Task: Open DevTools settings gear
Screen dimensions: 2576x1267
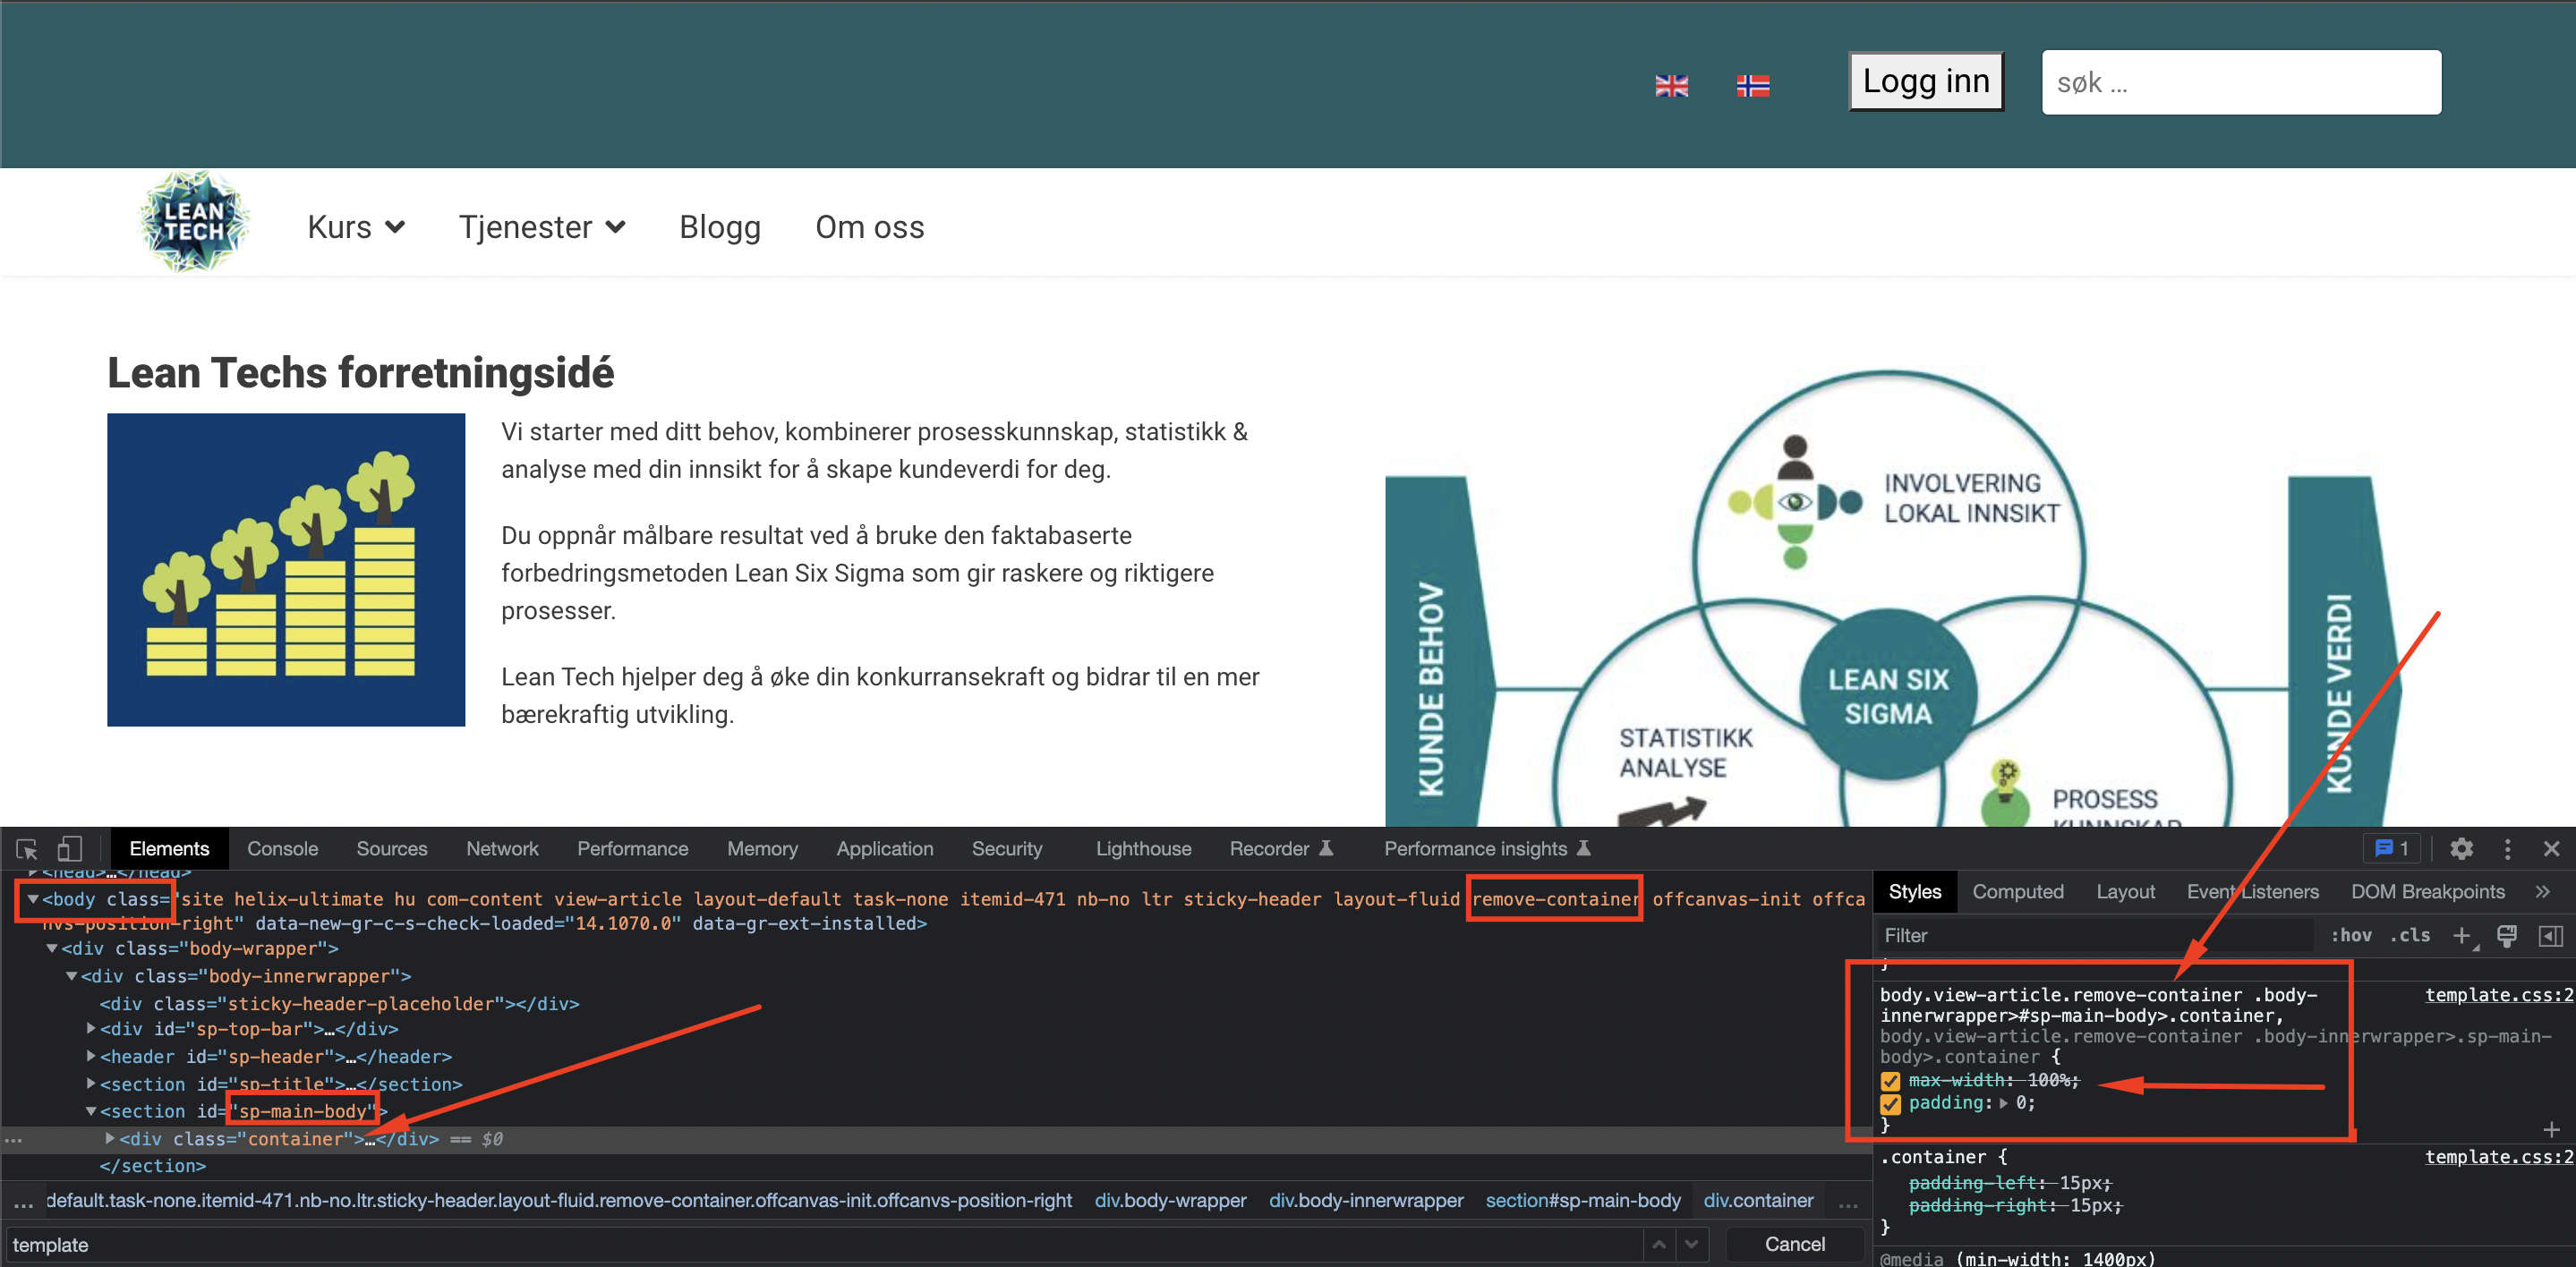Action: click(2461, 849)
